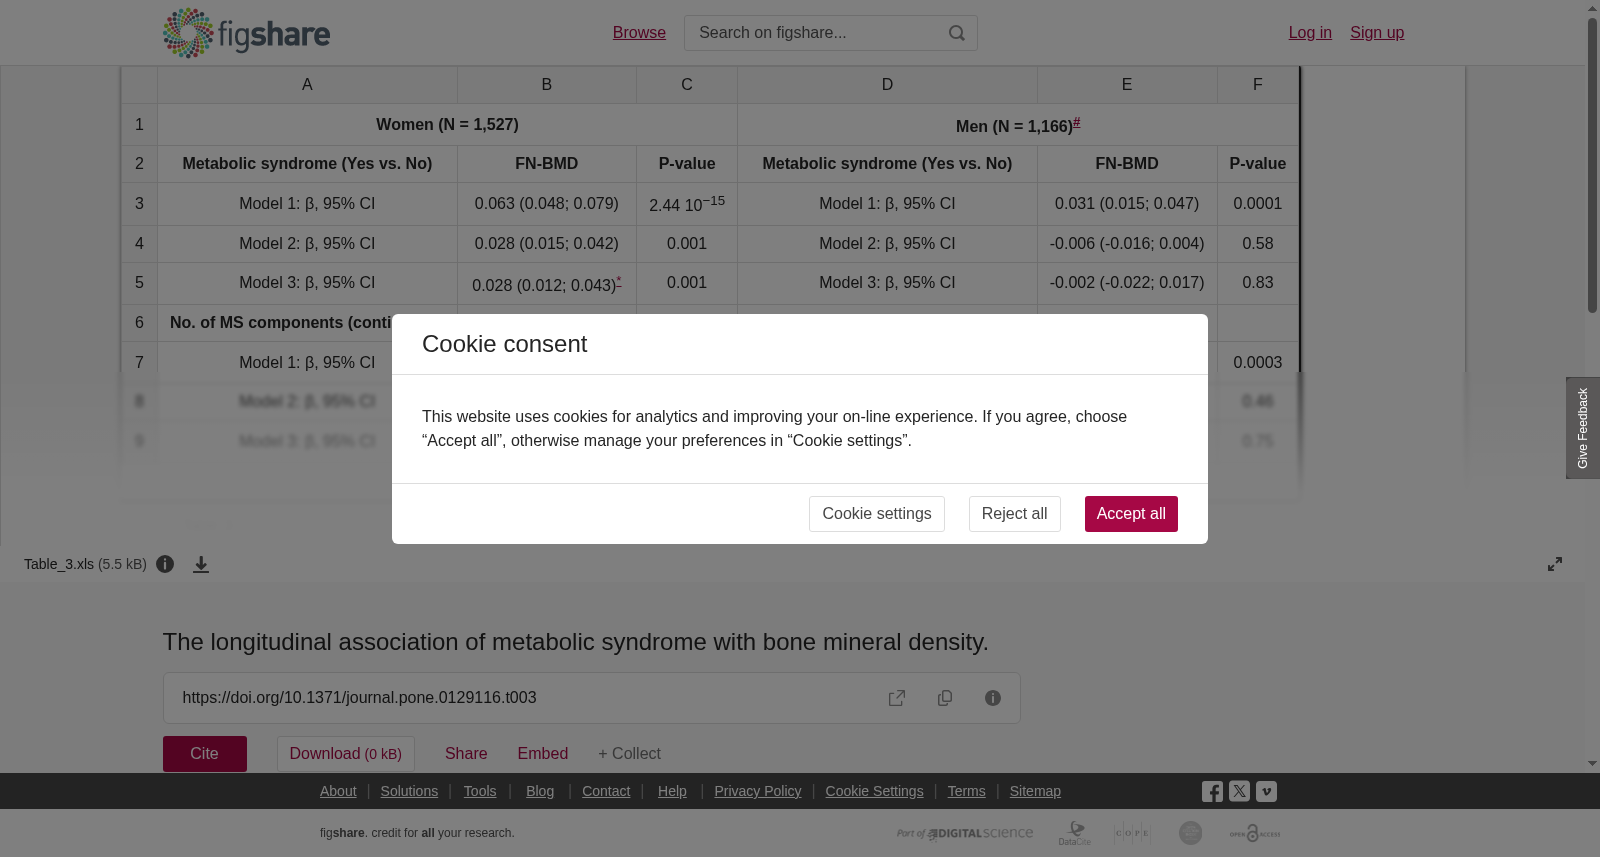
Task: Click the figshare logo
Action: tap(246, 33)
